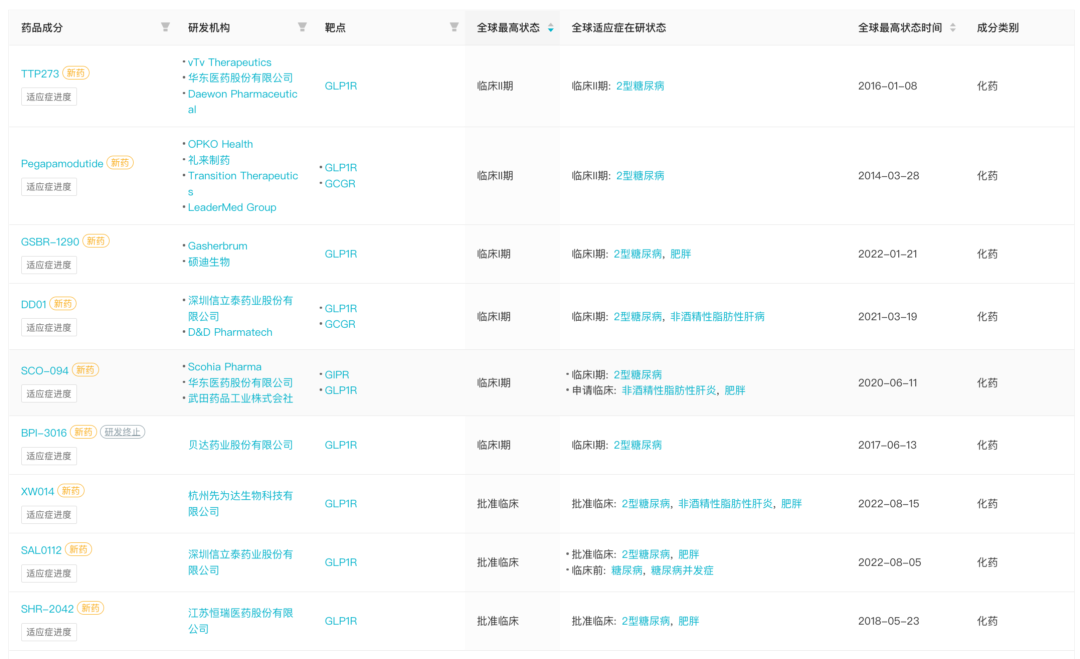Screen dimensions: 1080x659
Task: Click date 2022-08-15 cell
Action: tap(889, 503)
